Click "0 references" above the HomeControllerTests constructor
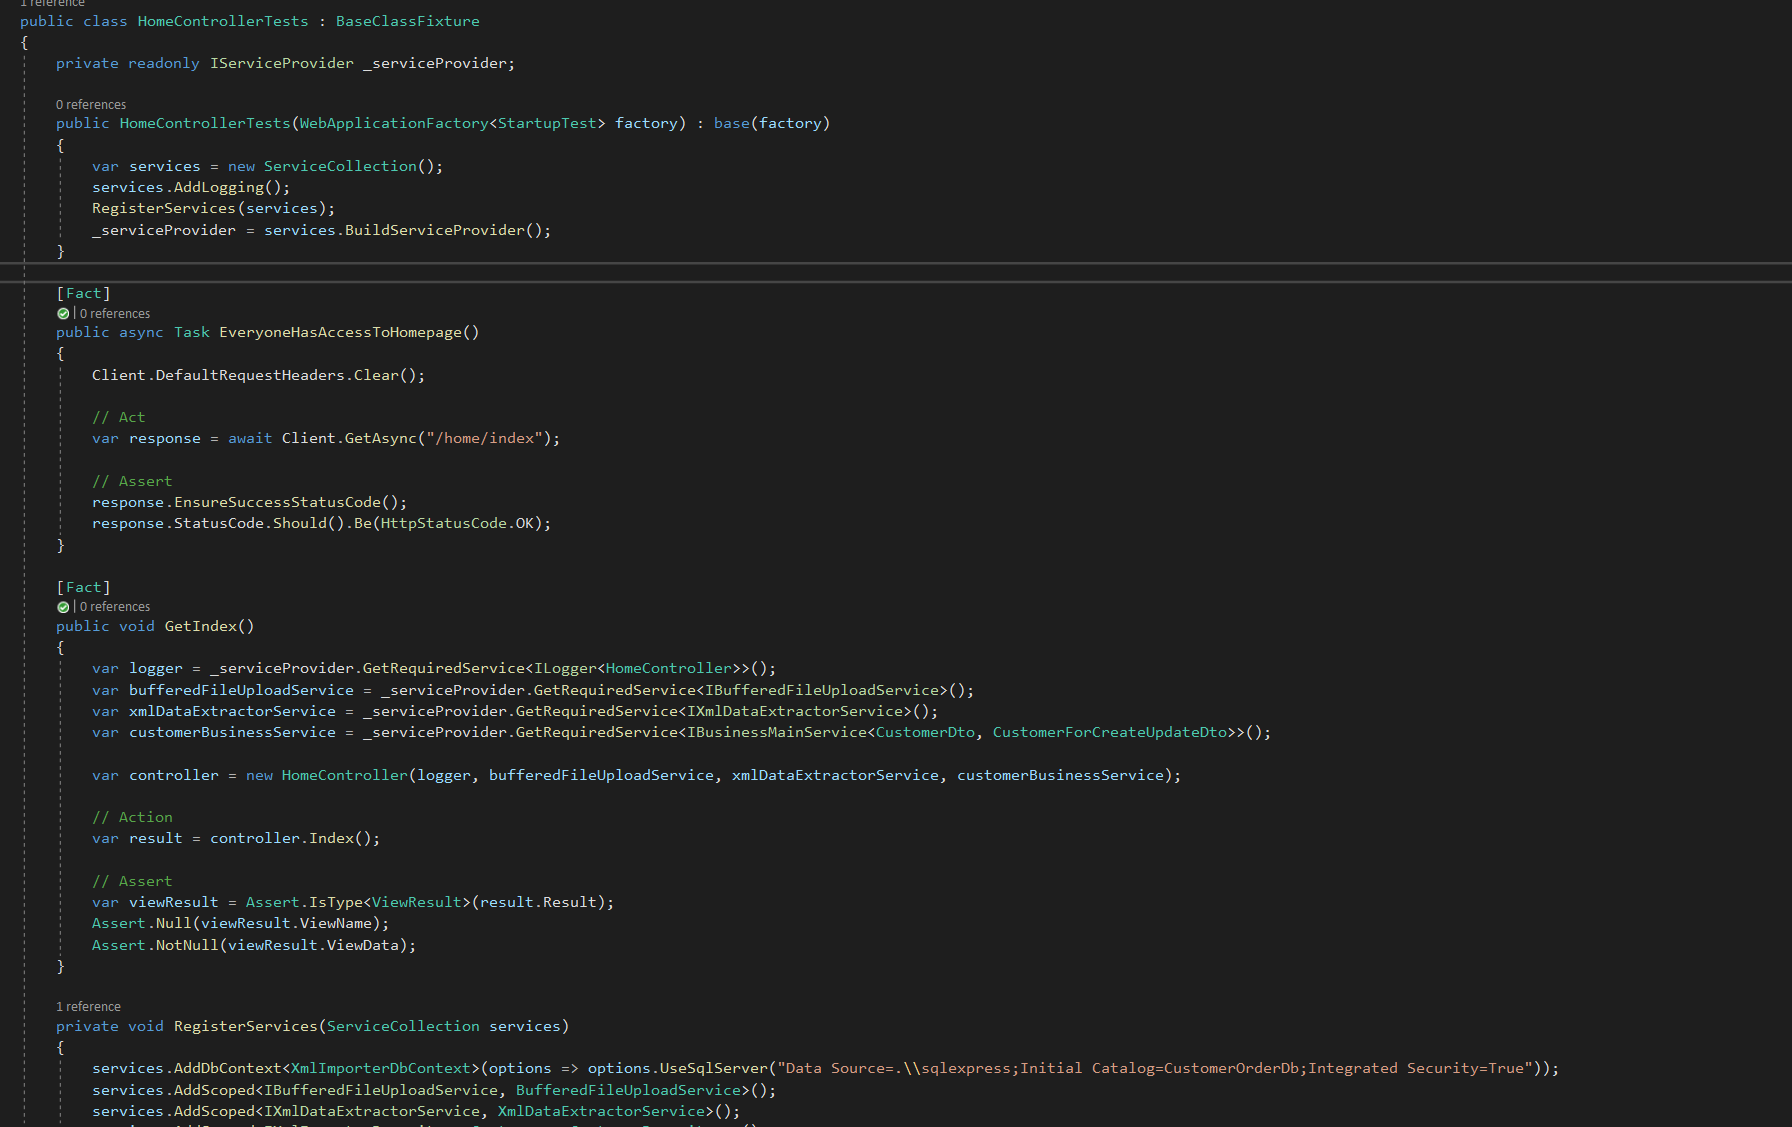The height and width of the screenshot is (1127, 1792). [90, 104]
